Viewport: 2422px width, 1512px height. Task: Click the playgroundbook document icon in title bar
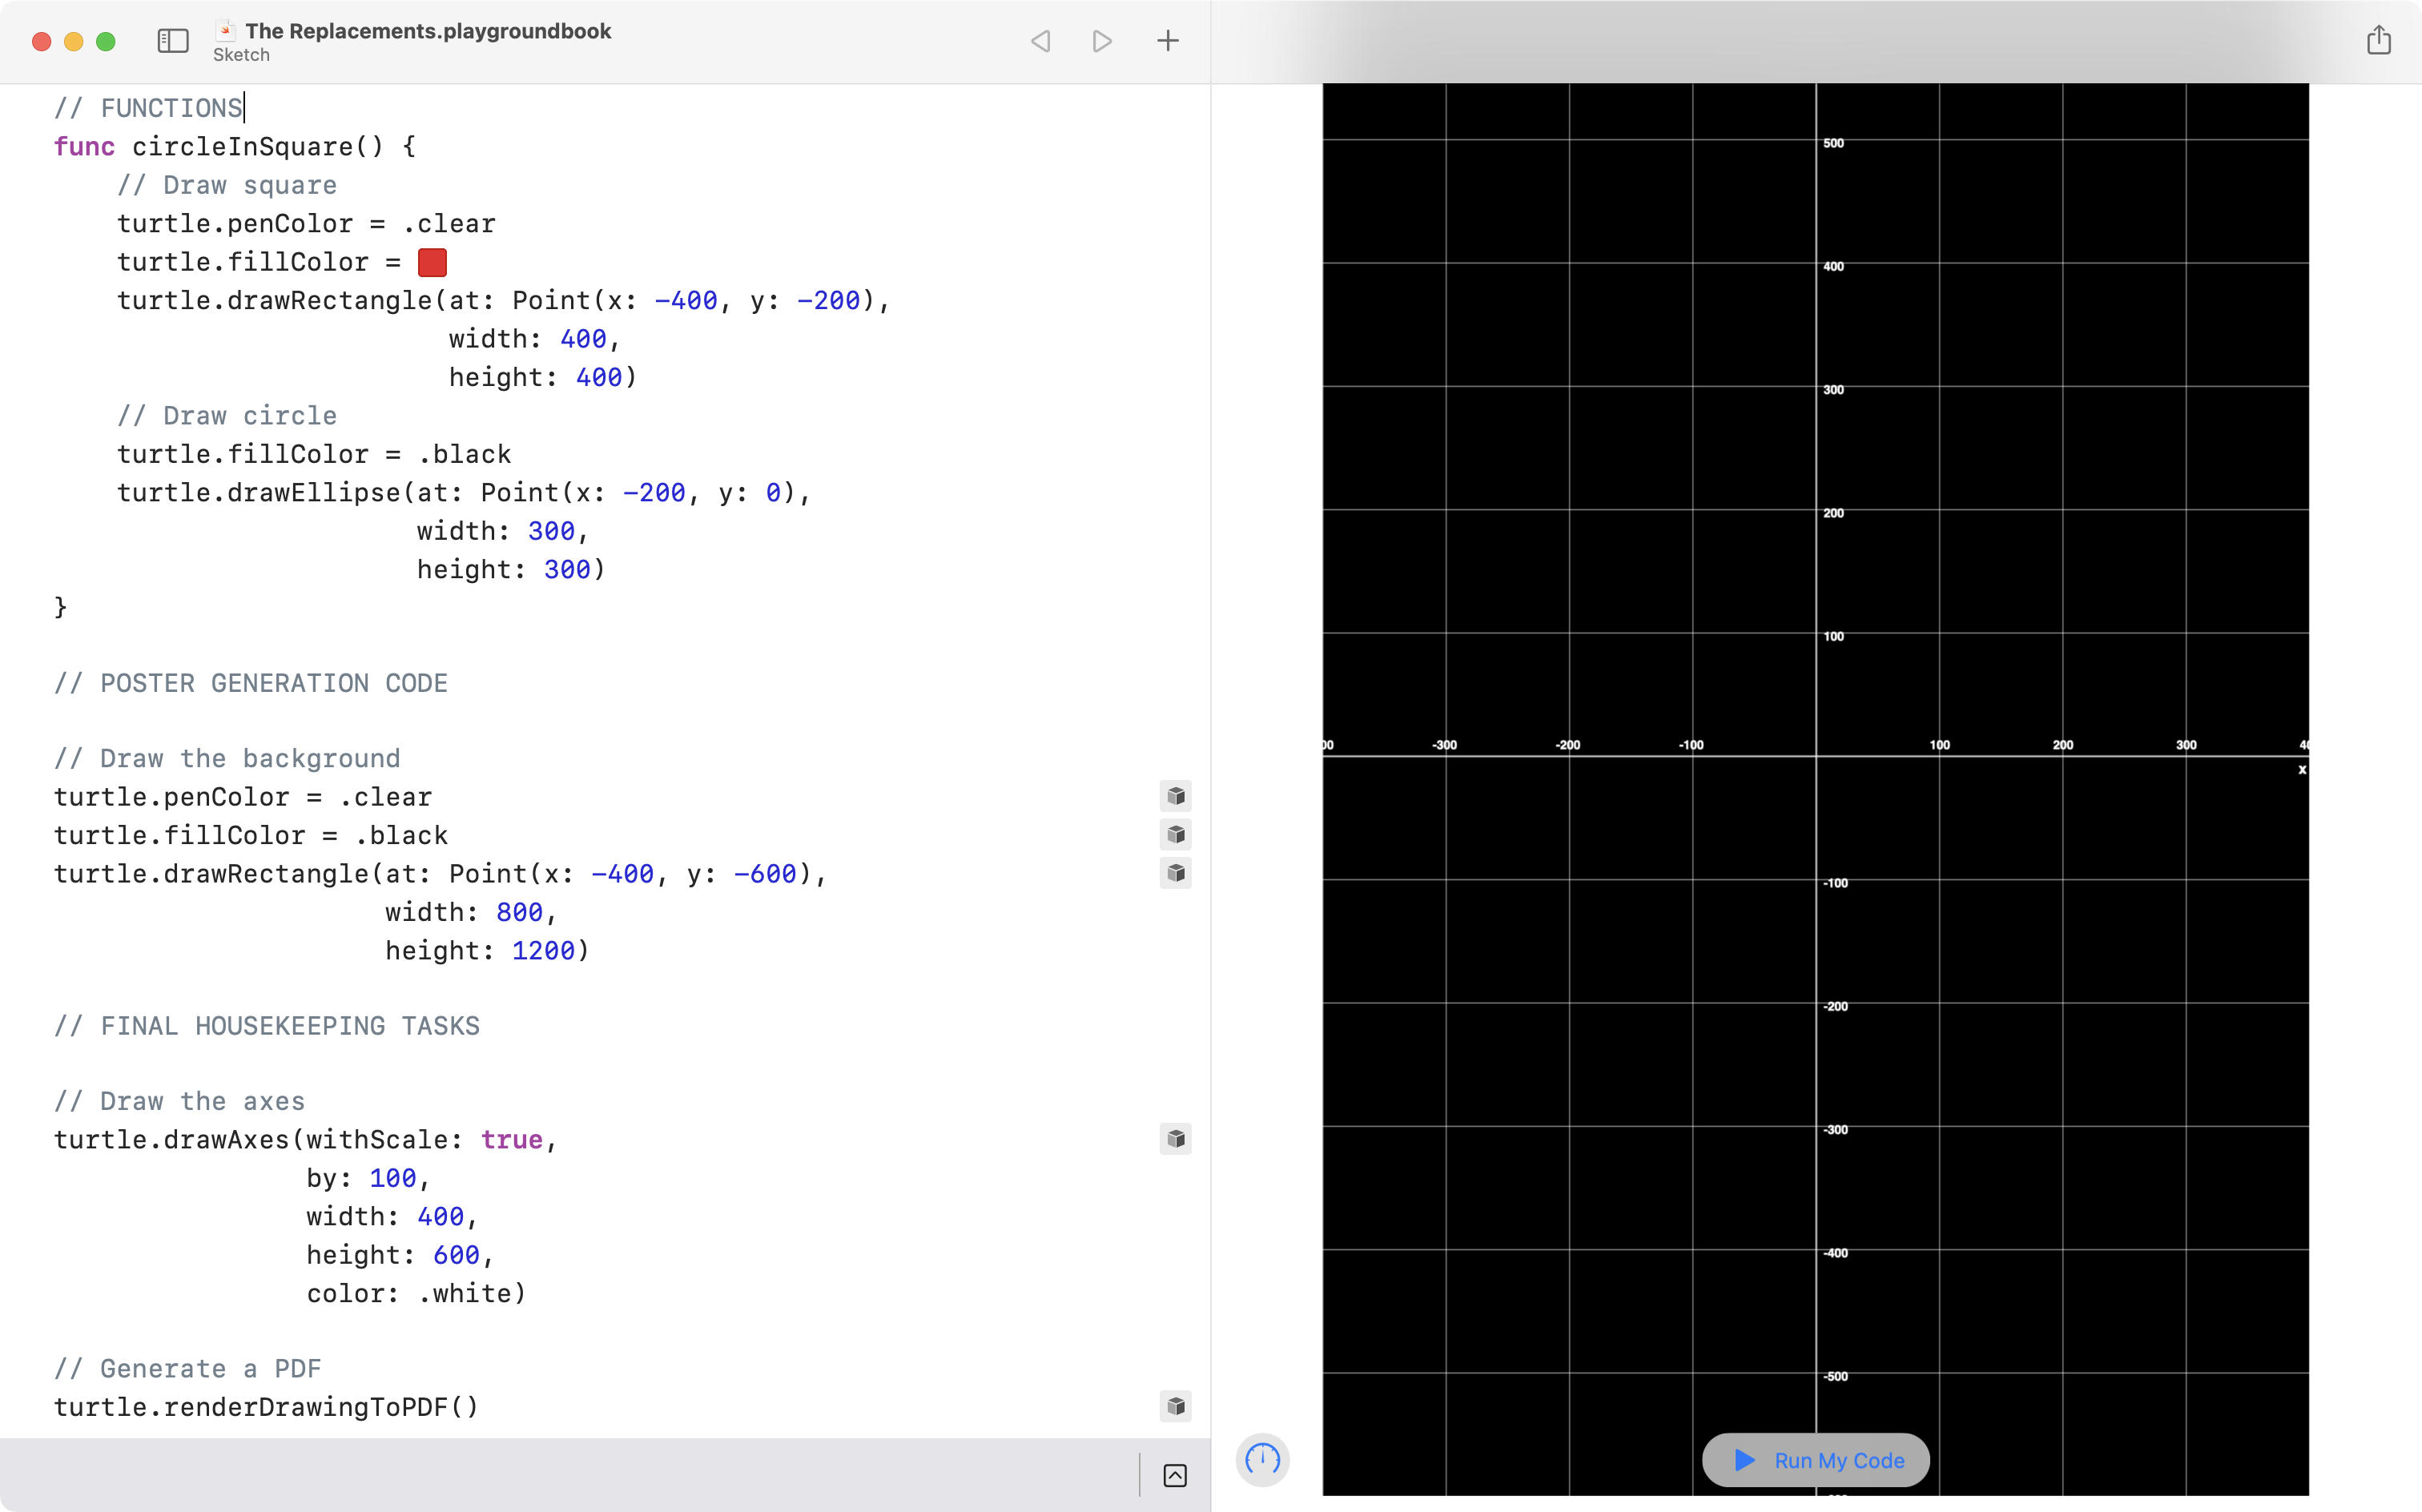227,31
